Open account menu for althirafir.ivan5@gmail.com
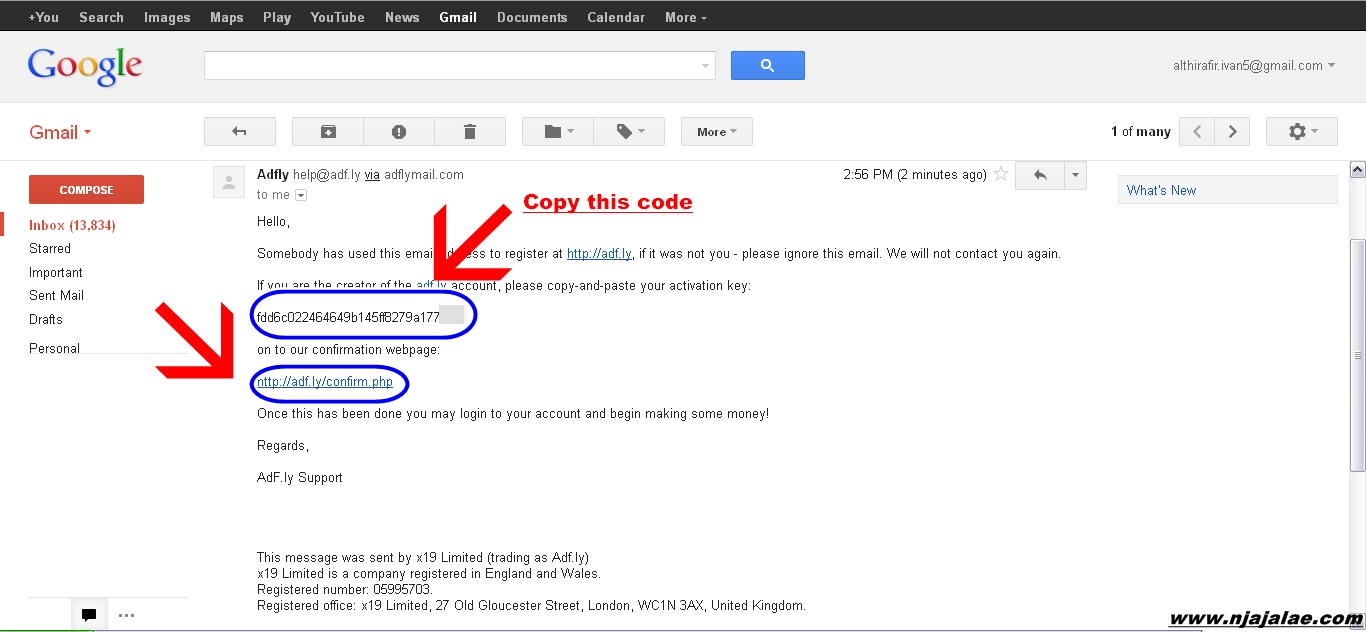This screenshot has width=1366, height=632. tap(1254, 66)
